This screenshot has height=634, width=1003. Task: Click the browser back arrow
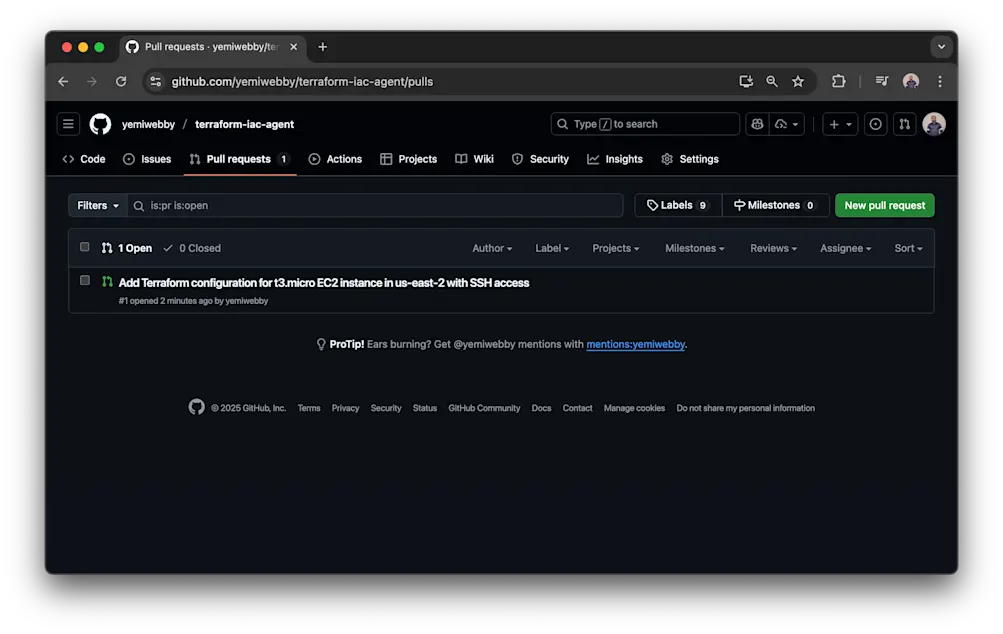coord(63,81)
